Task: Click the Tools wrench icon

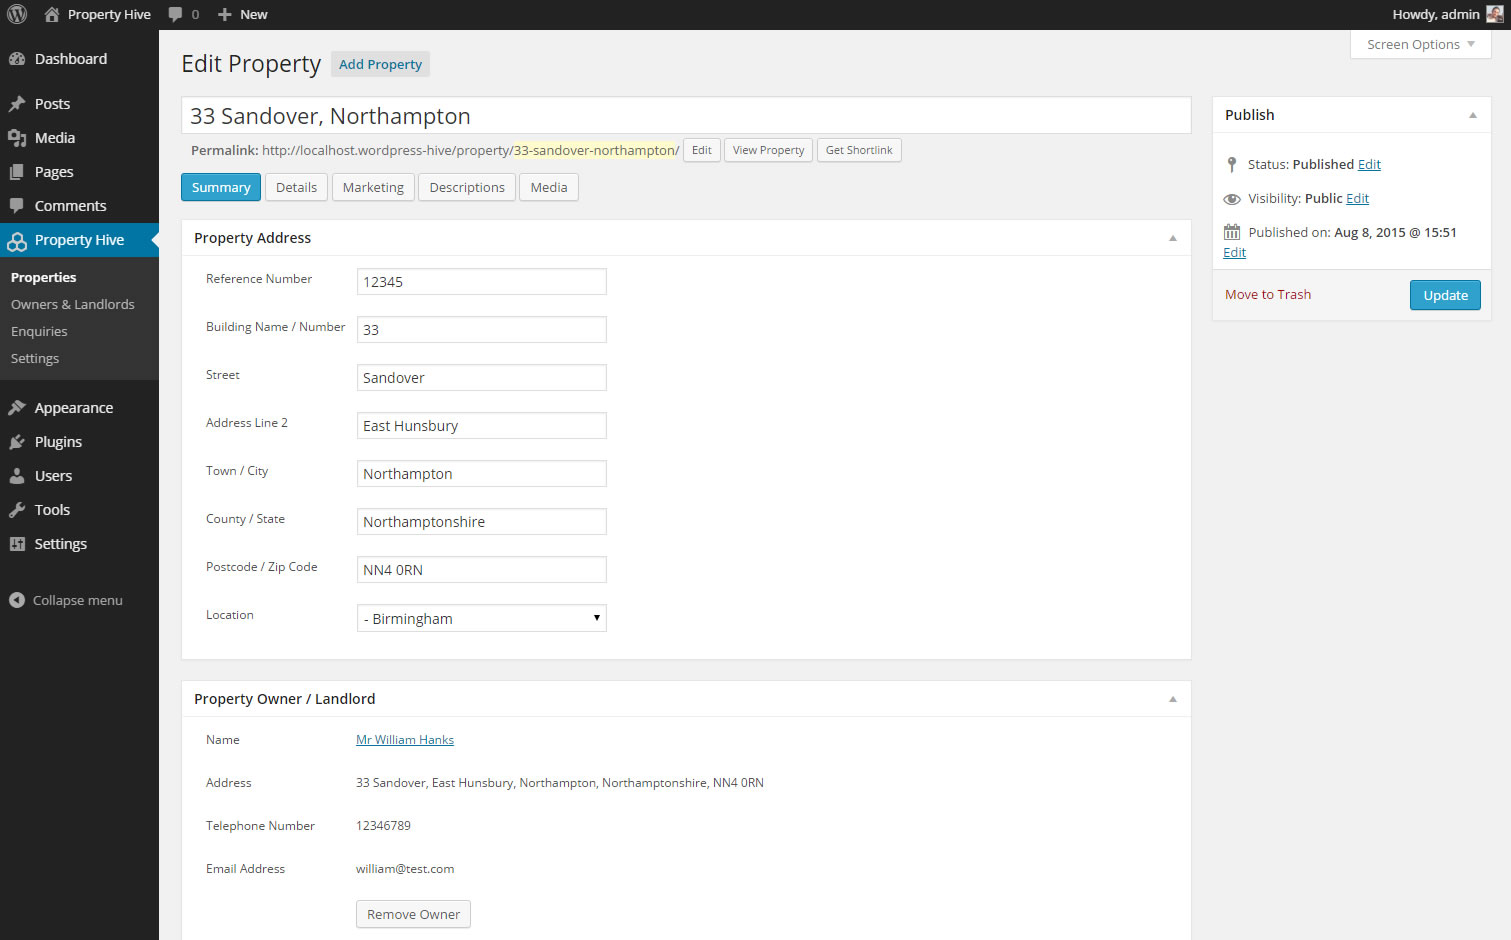Action: pos(17,510)
